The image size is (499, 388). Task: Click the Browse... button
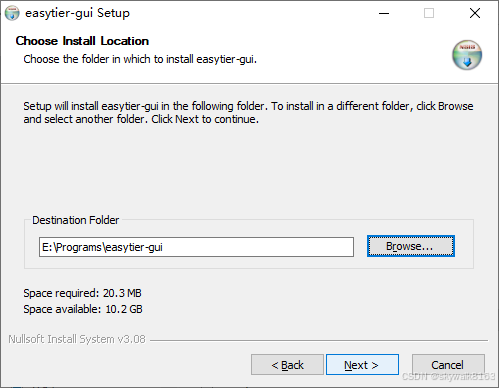(x=411, y=246)
